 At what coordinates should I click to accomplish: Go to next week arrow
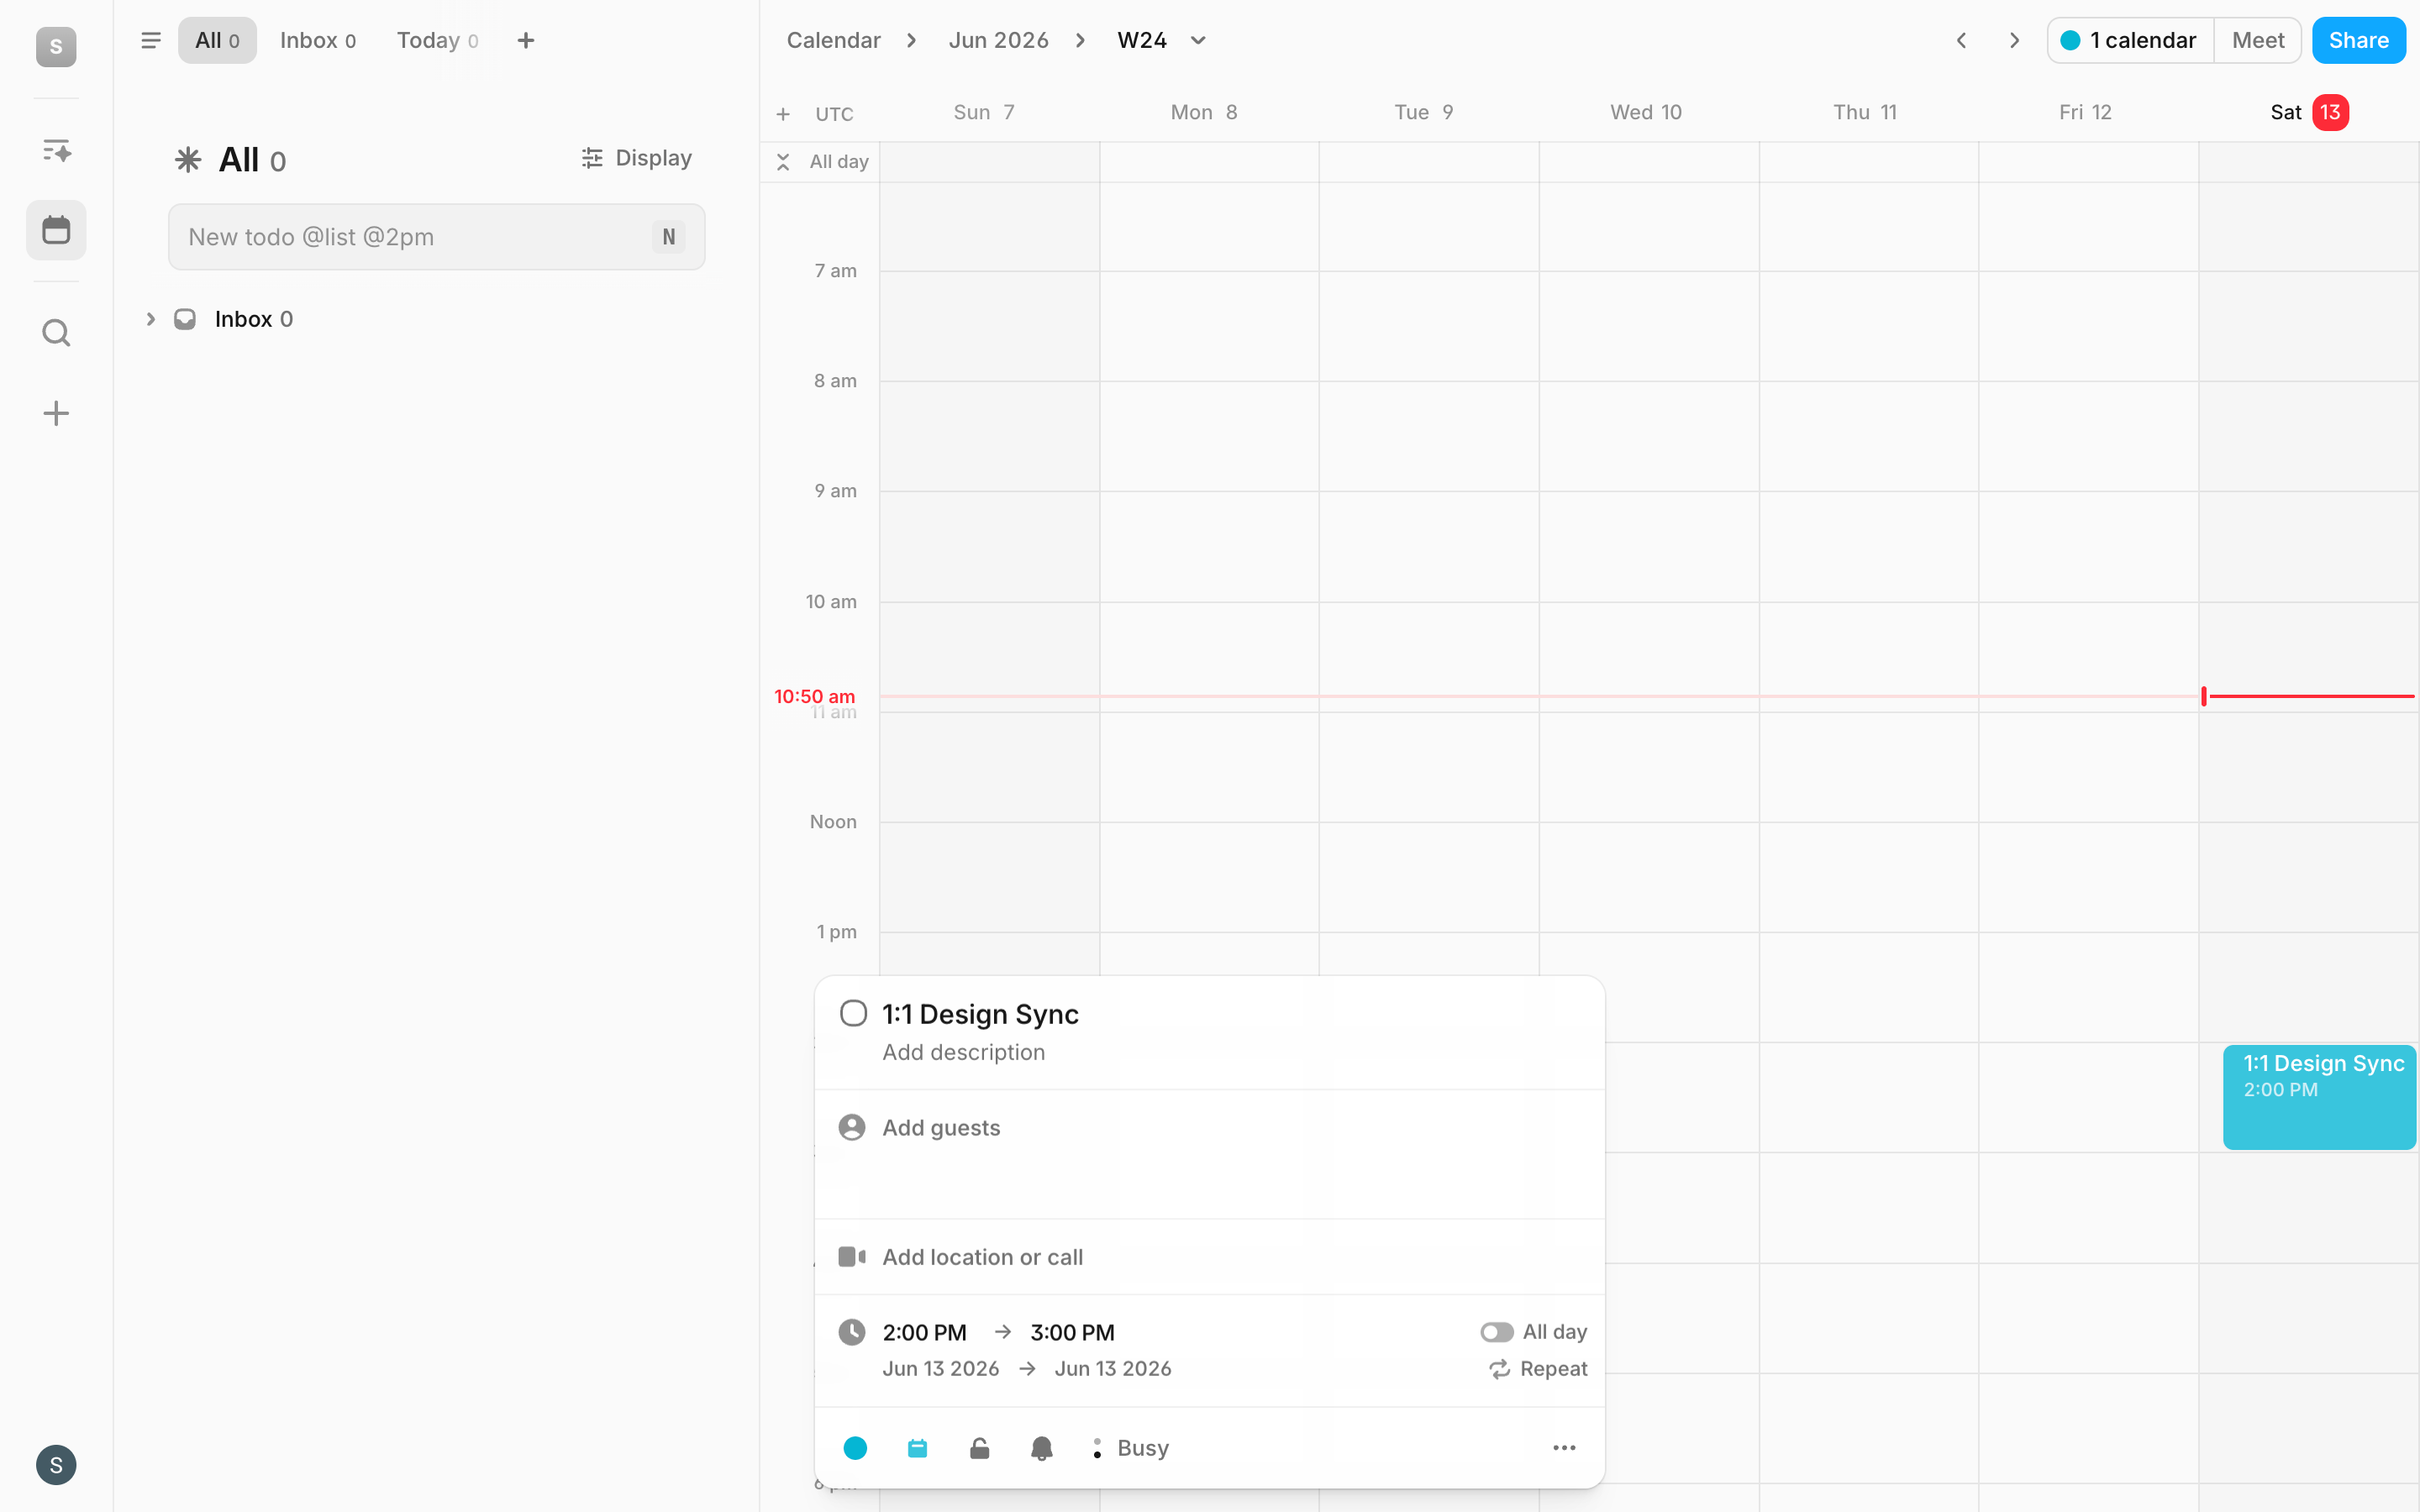point(2014,40)
